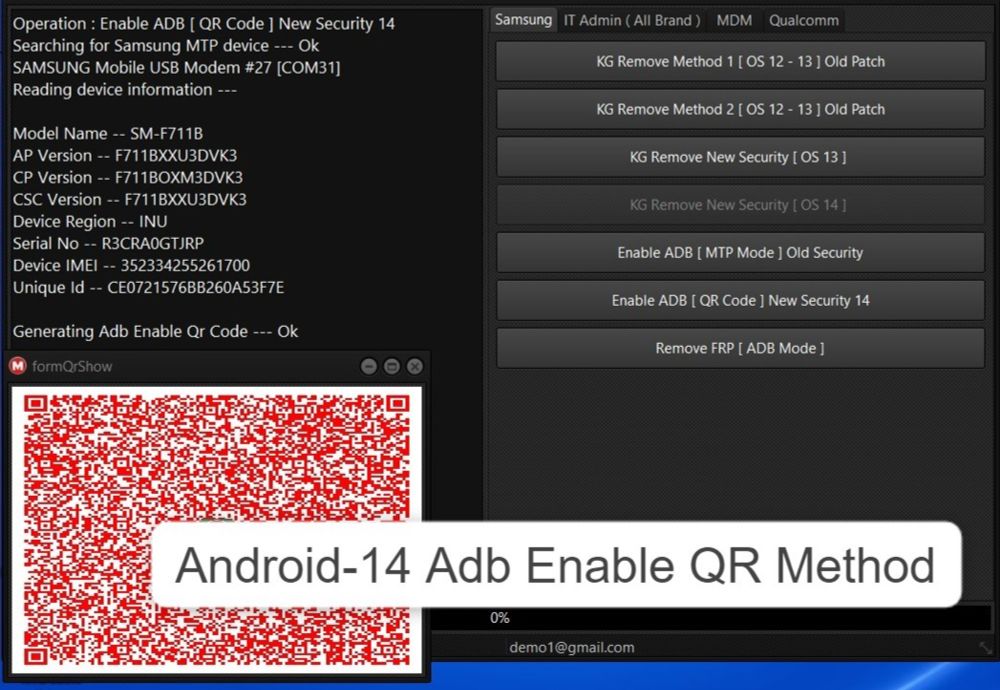
Task: Click KG Remove New Security OS 14
Action: 740,205
